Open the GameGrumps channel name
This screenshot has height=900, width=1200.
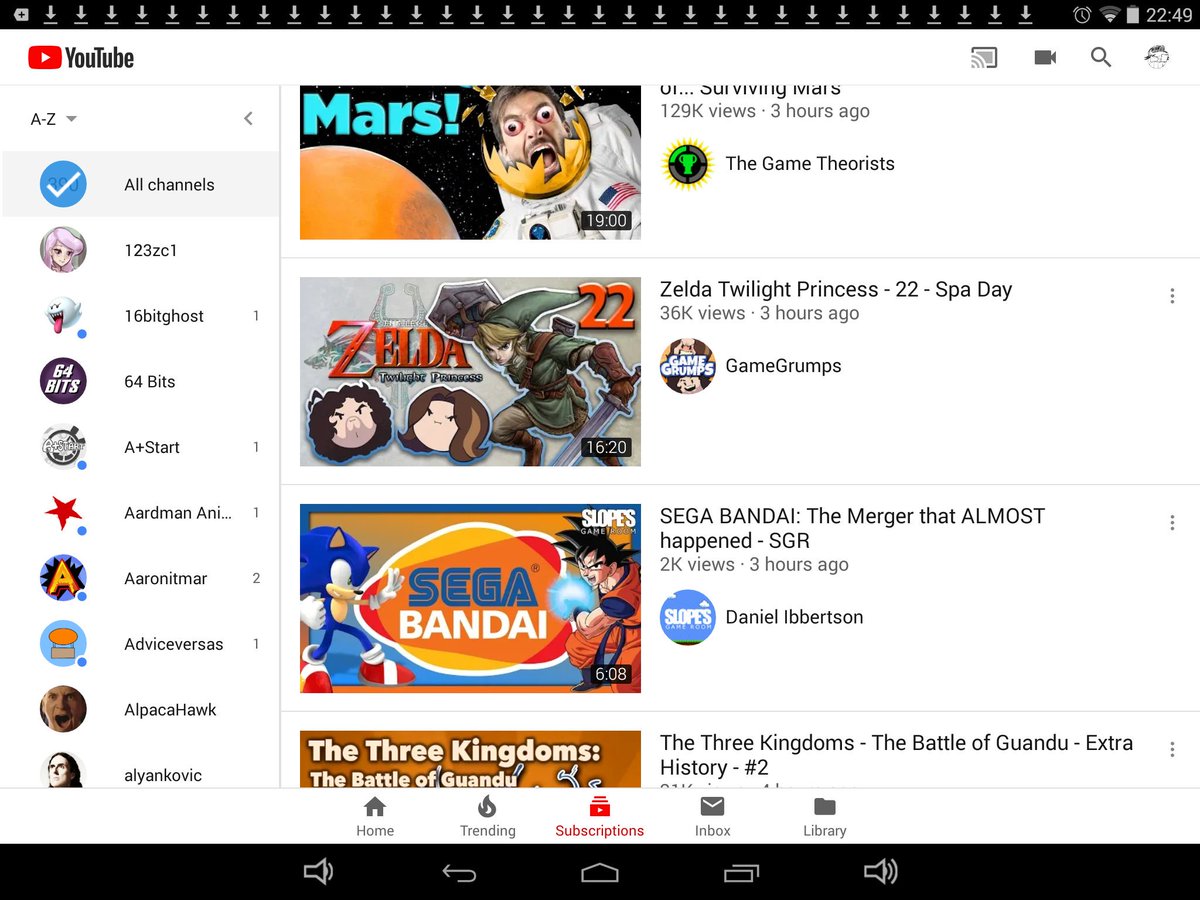click(x=783, y=366)
